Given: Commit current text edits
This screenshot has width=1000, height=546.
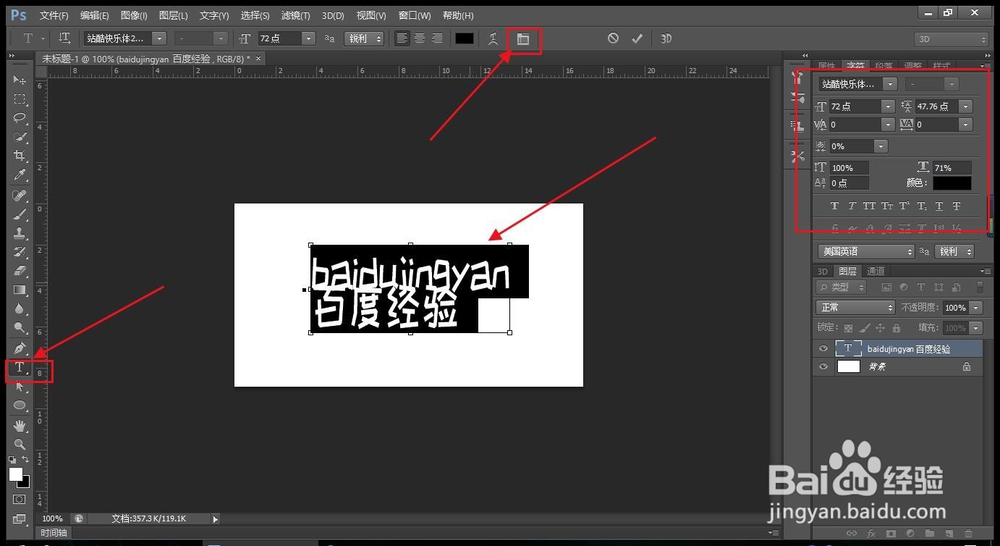Looking at the screenshot, I should (x=636, y=38).
